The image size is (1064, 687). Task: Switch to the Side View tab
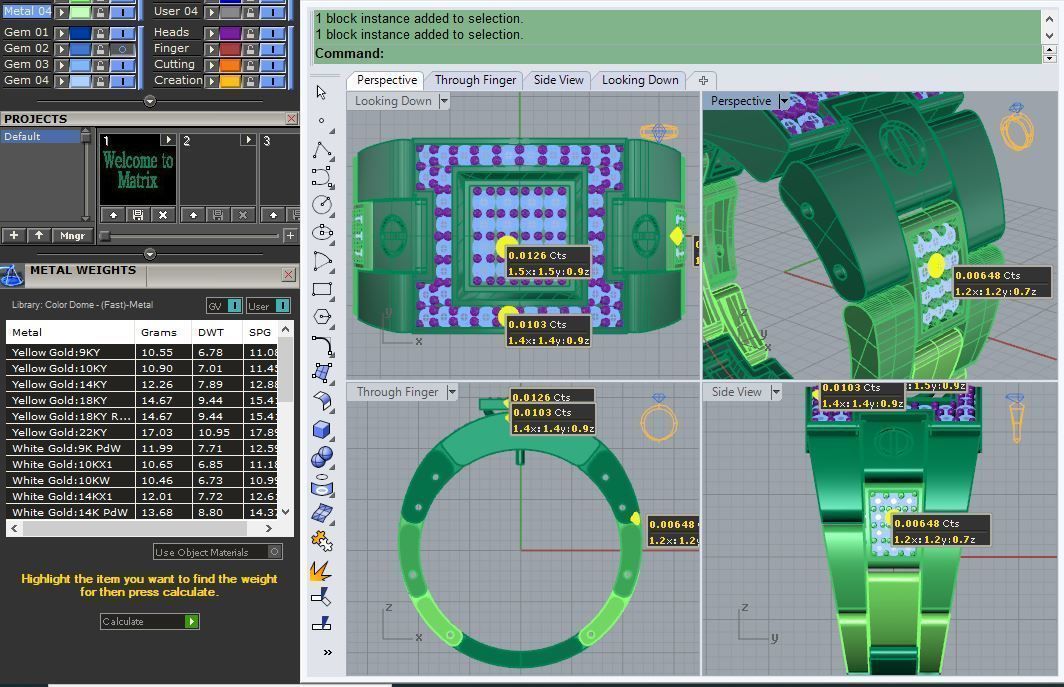[x=558, y=80]
